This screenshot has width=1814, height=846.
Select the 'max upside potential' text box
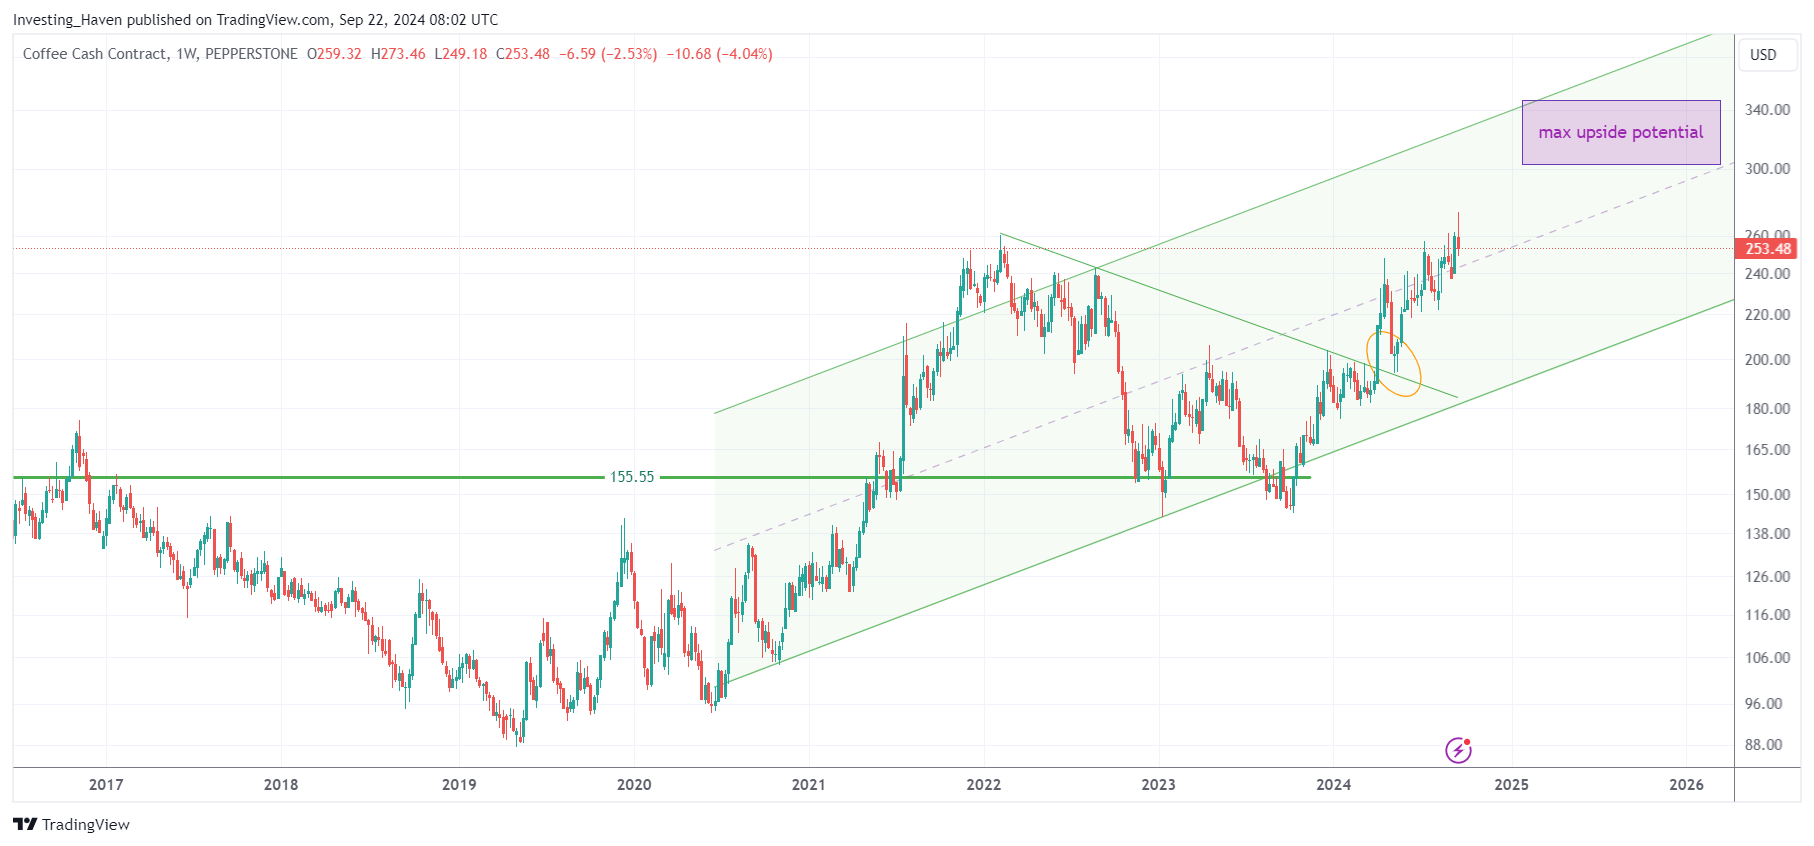1621,132
